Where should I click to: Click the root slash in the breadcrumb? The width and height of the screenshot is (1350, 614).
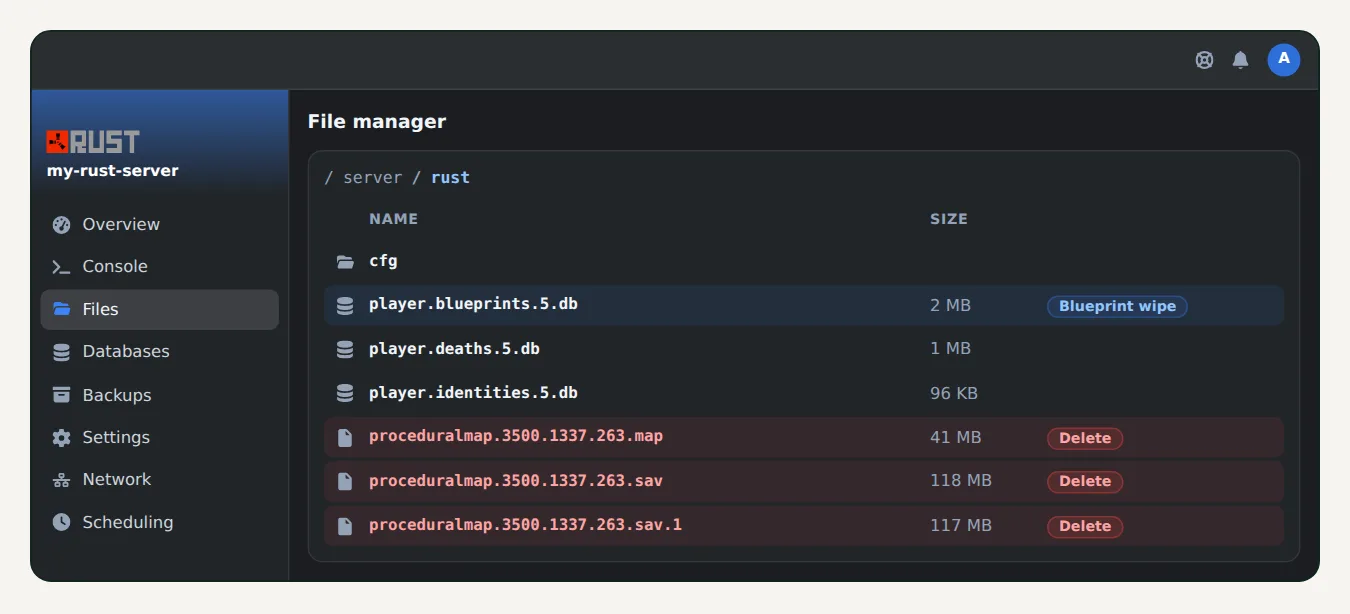click(x=329, y=177)
